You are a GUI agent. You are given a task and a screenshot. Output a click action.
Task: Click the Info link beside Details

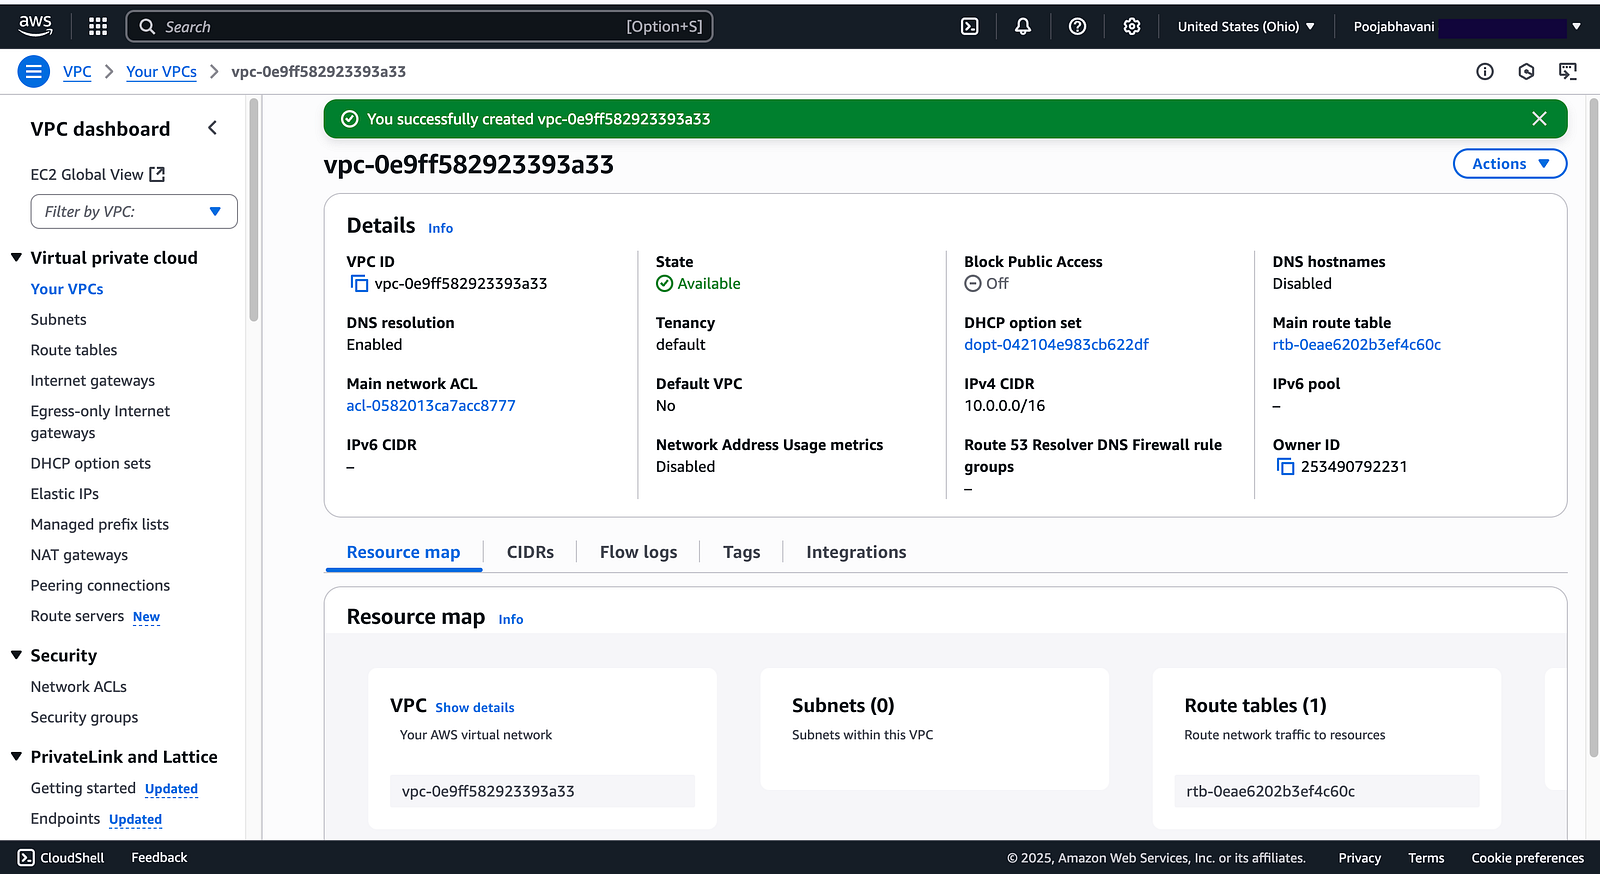[440, 228]
